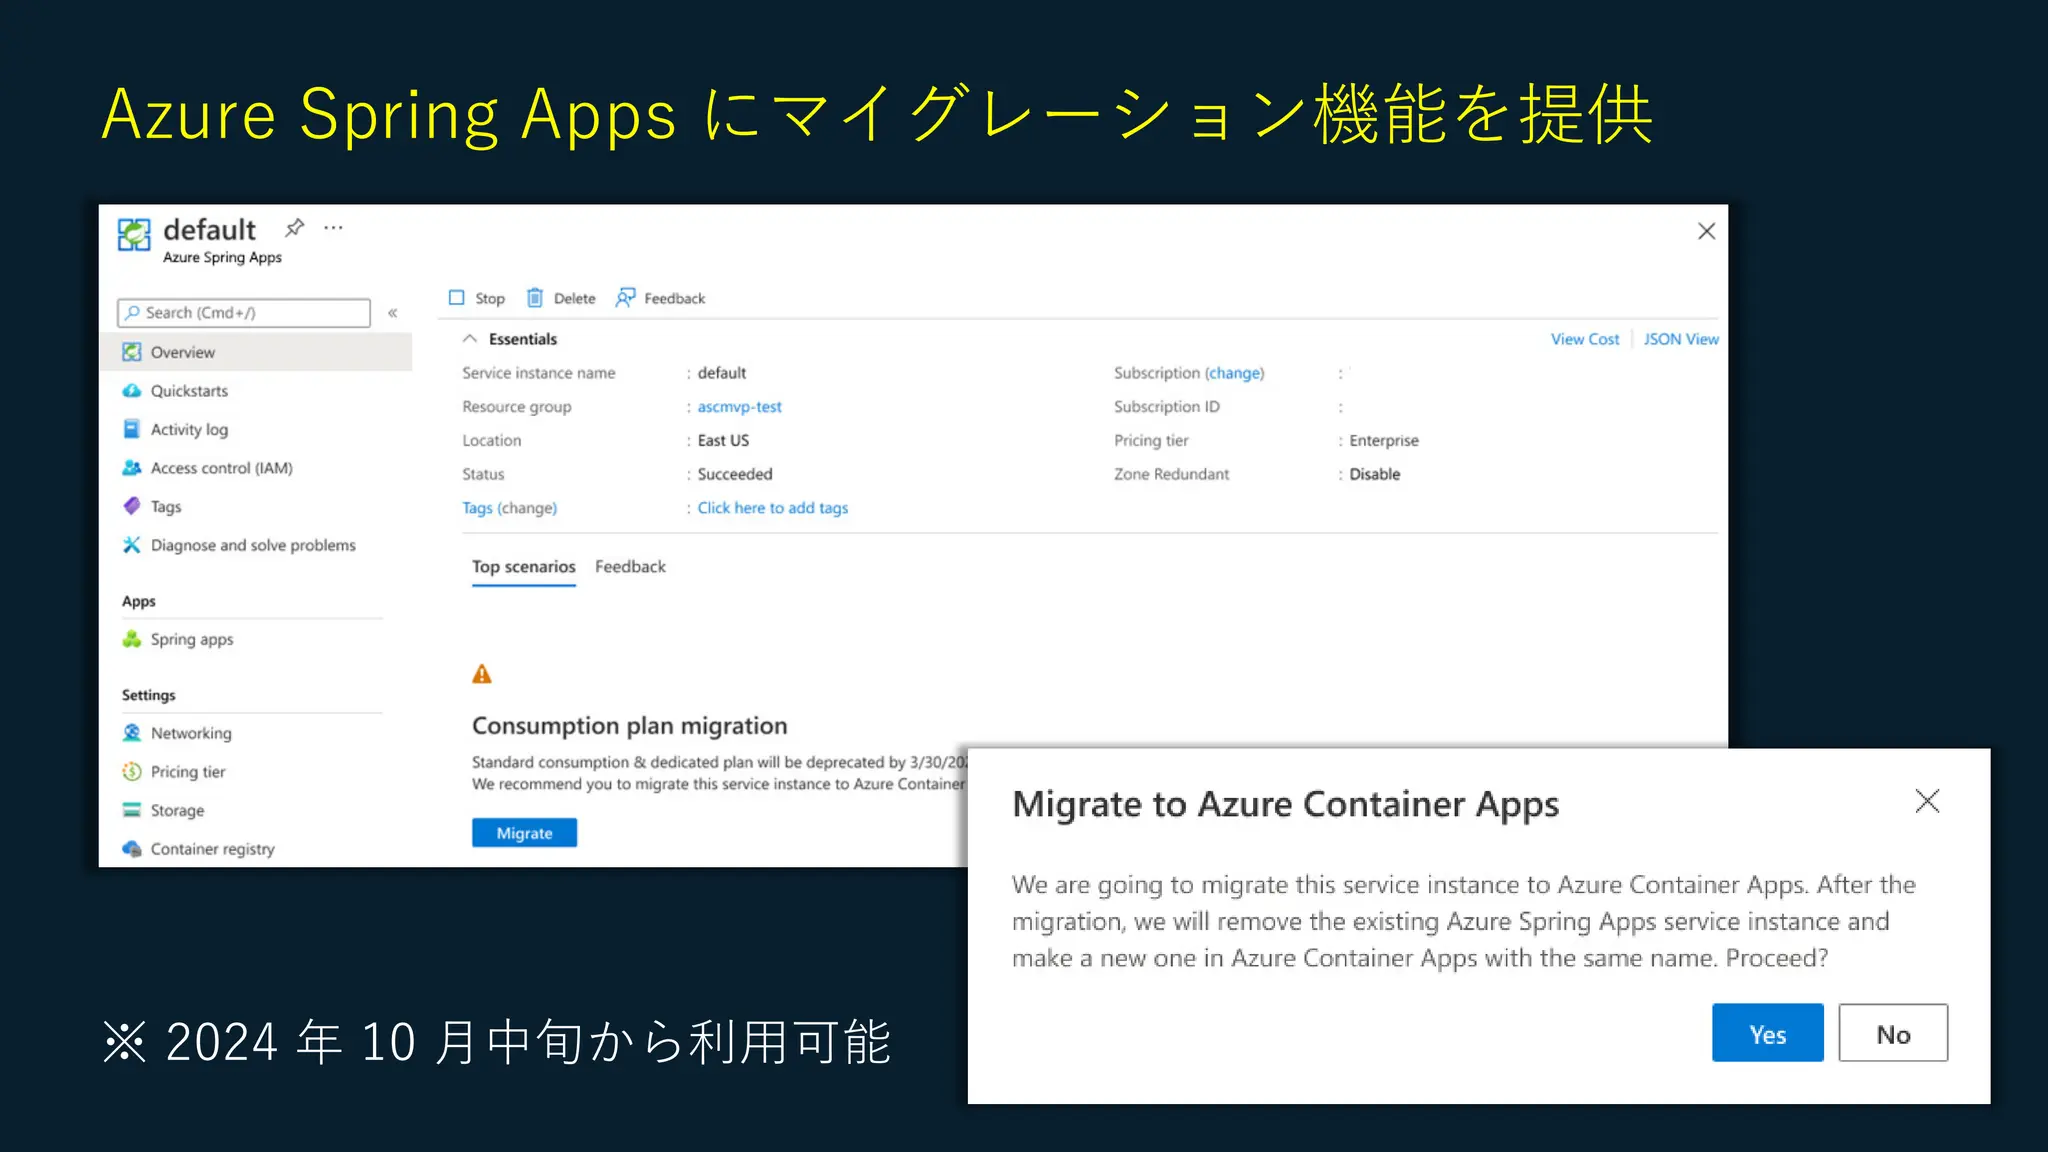The width and height of the screenshot is (2048, 1152).
Task: Click the Overview sidebar icon
Action: 131,352
